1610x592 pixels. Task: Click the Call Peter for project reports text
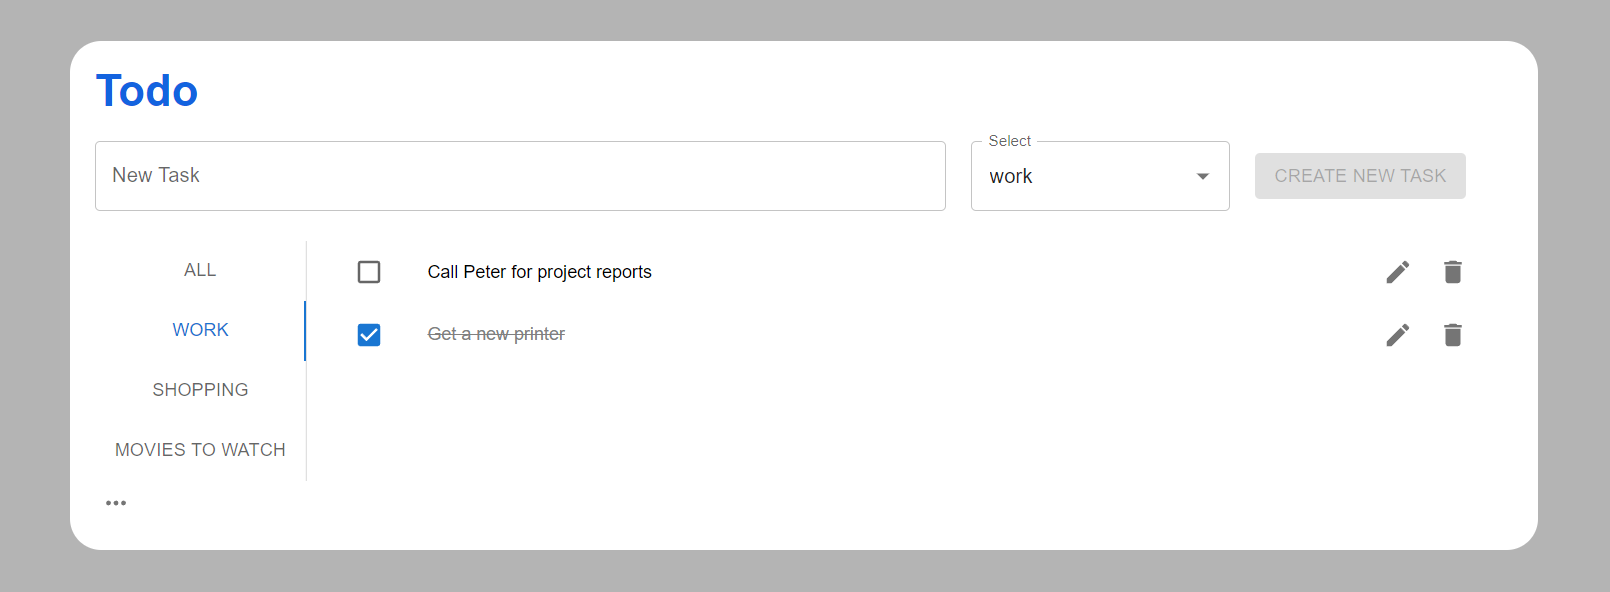point(539,272)
